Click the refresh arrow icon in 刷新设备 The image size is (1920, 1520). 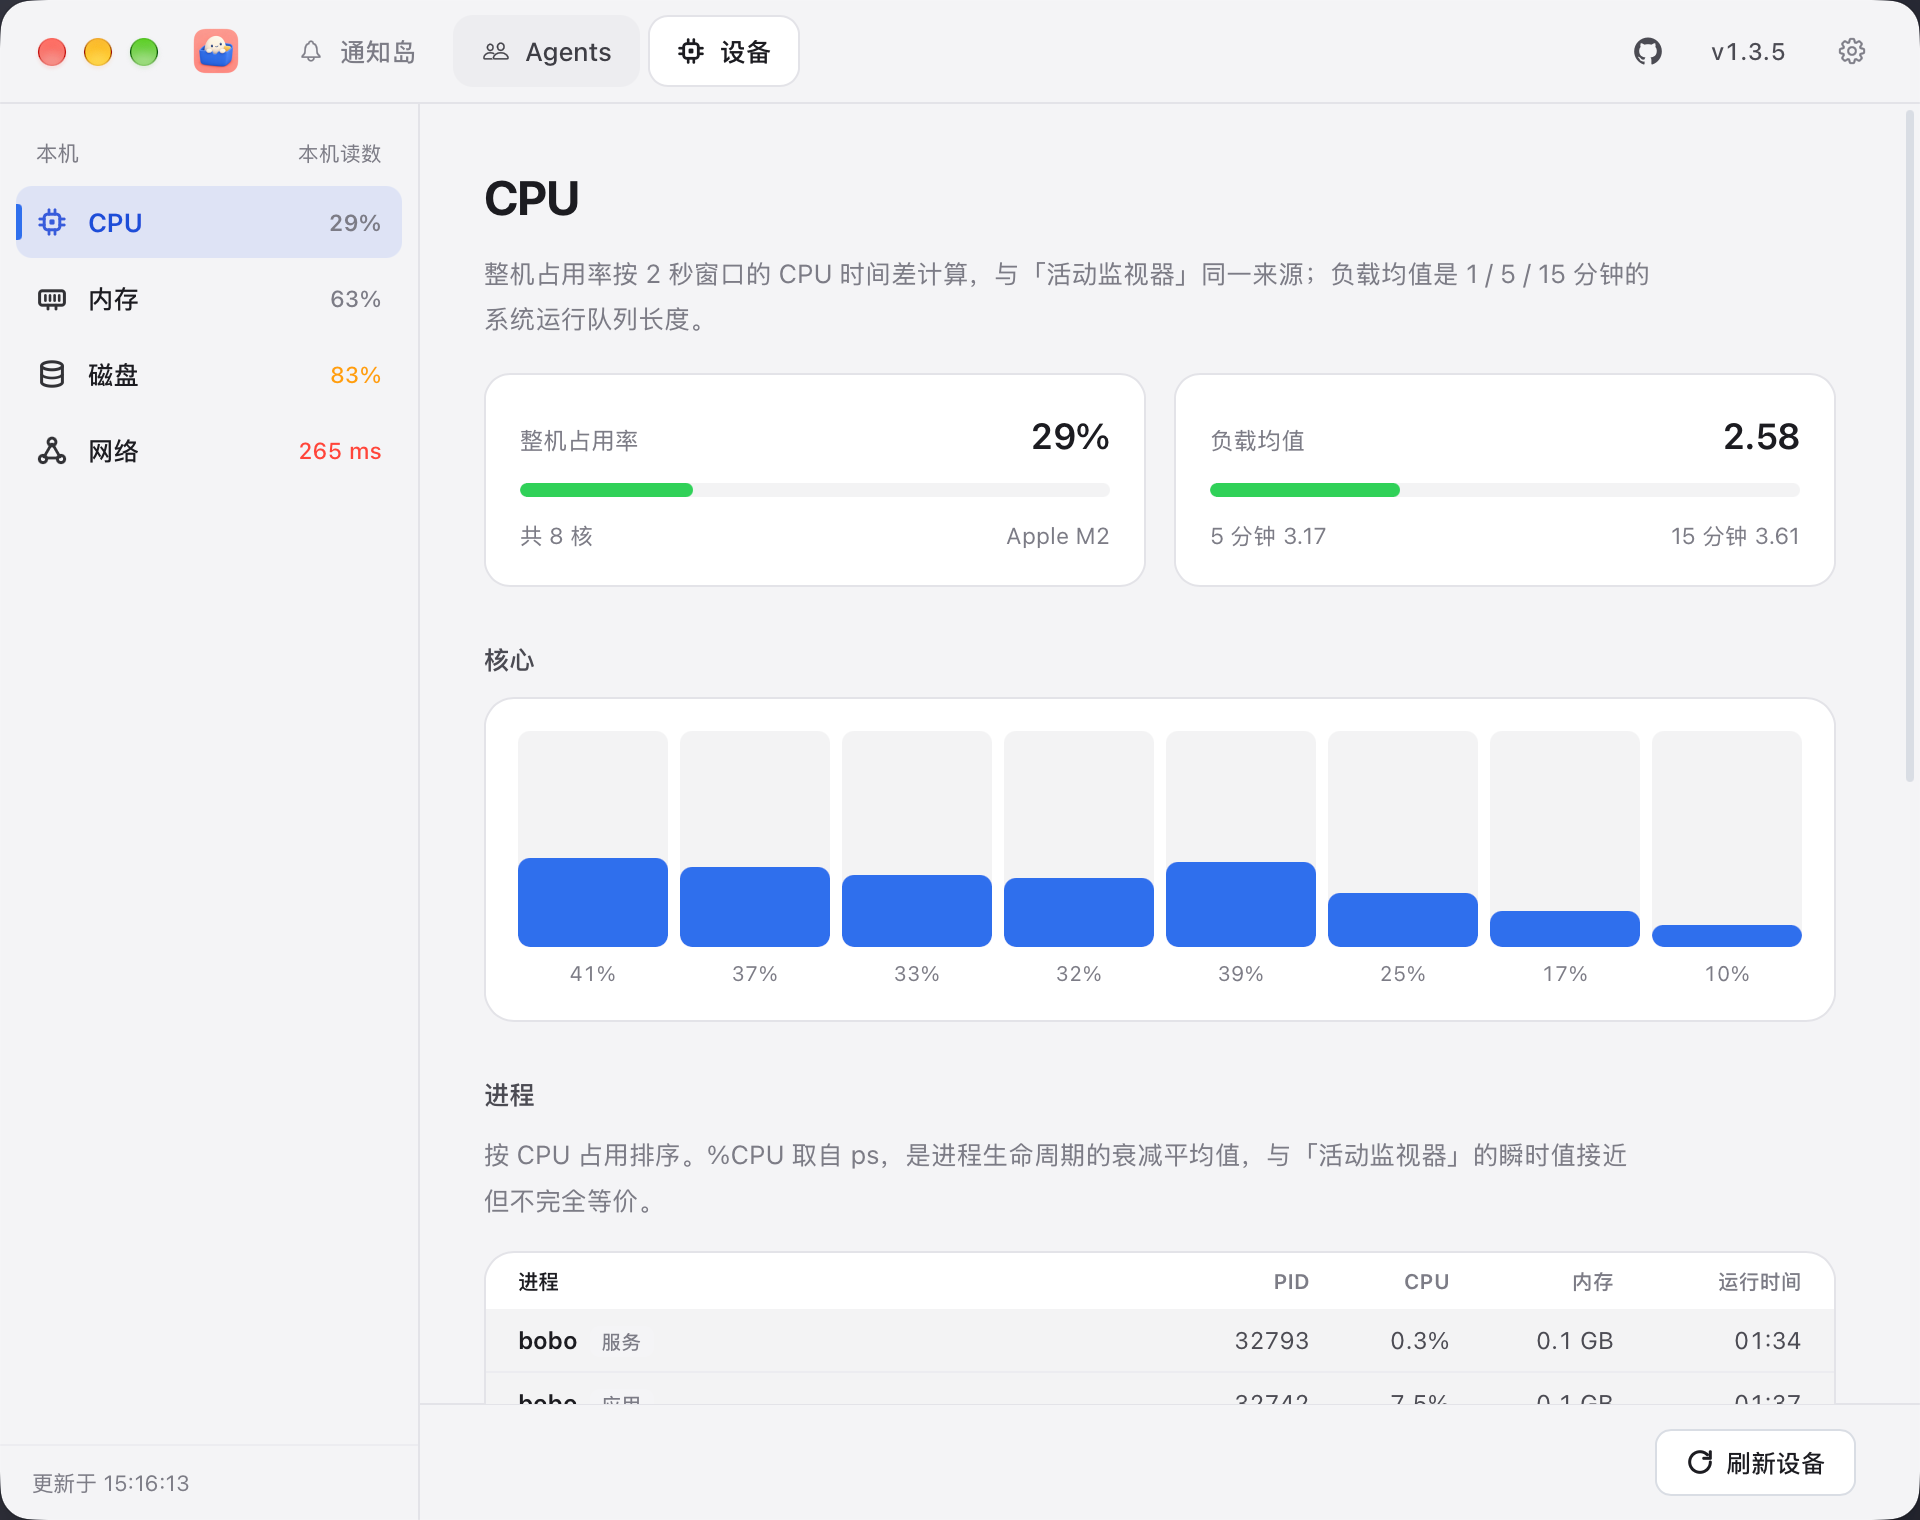point(1700,1462)
